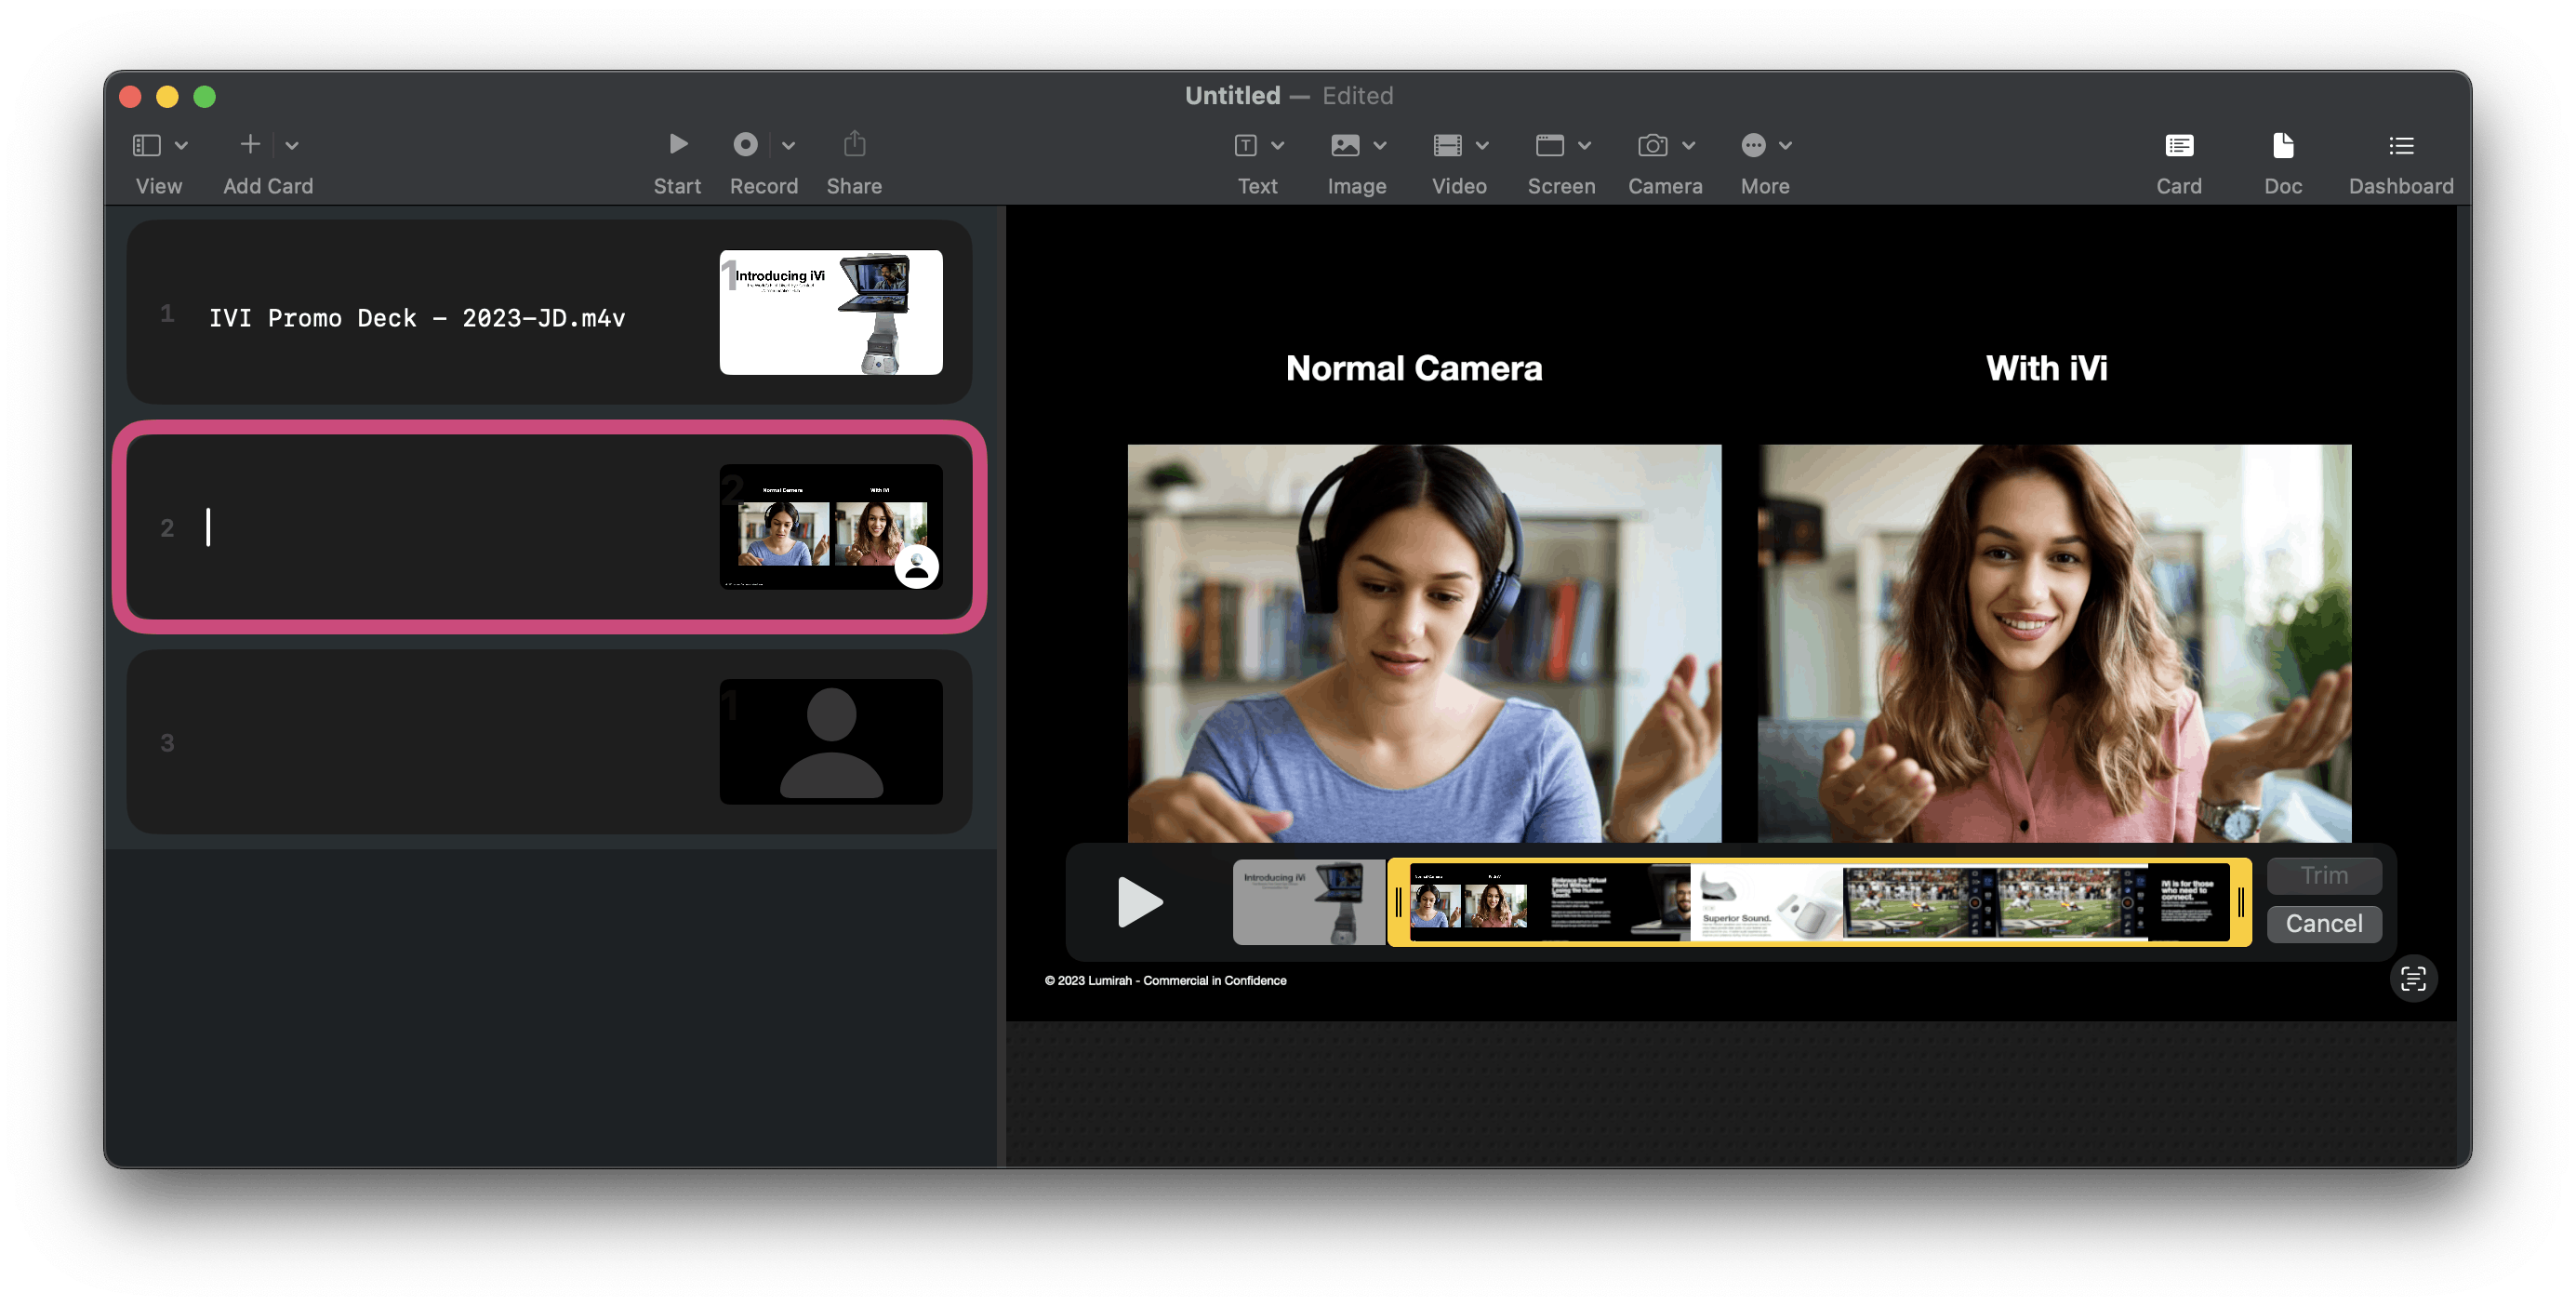This screenshot has width=2576, height=1306.
Task: Click the With iVi heading text
Action: click(x=2046, y=368)
